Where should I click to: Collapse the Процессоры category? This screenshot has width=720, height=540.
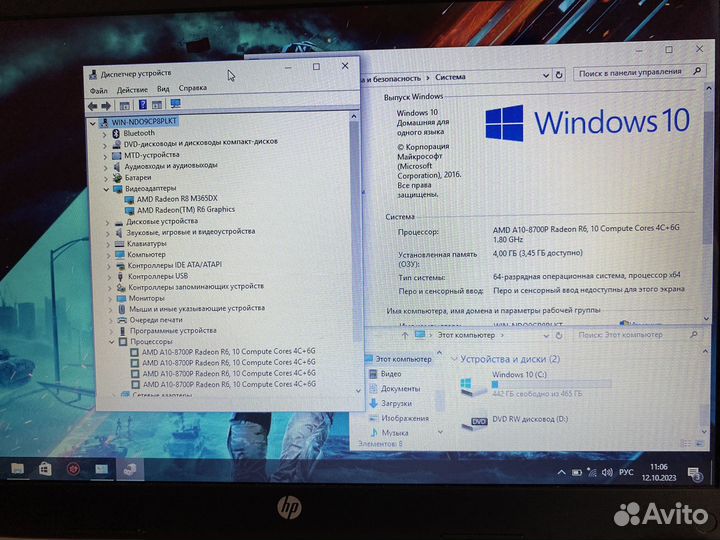(112, 342)
